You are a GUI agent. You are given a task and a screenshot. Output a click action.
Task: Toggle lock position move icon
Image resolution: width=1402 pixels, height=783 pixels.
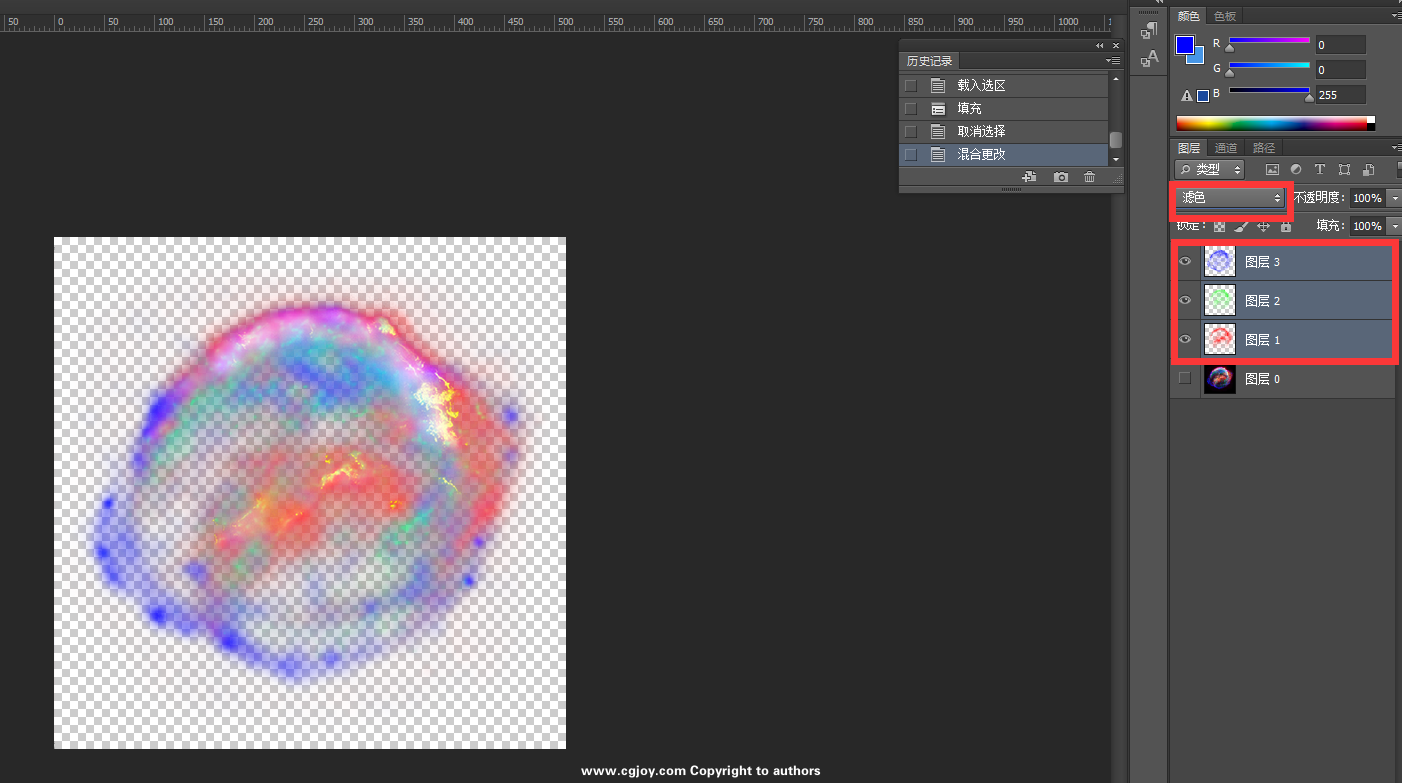1263,227
